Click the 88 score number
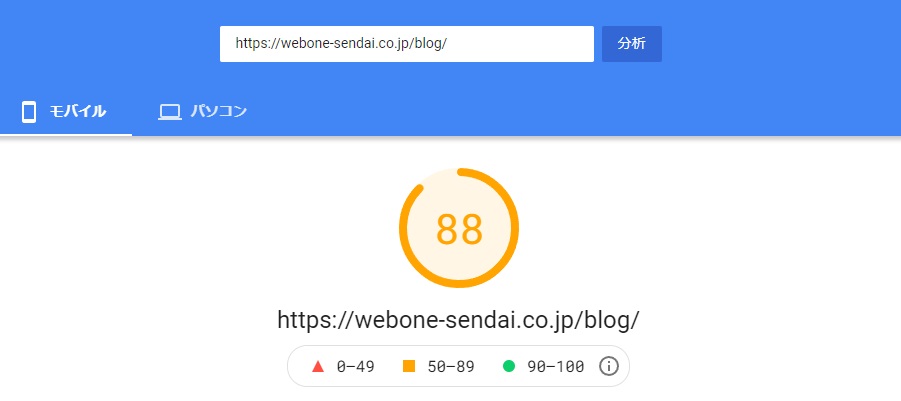Image resolution: width=901 pixels, height=401 pixels. 459,229
